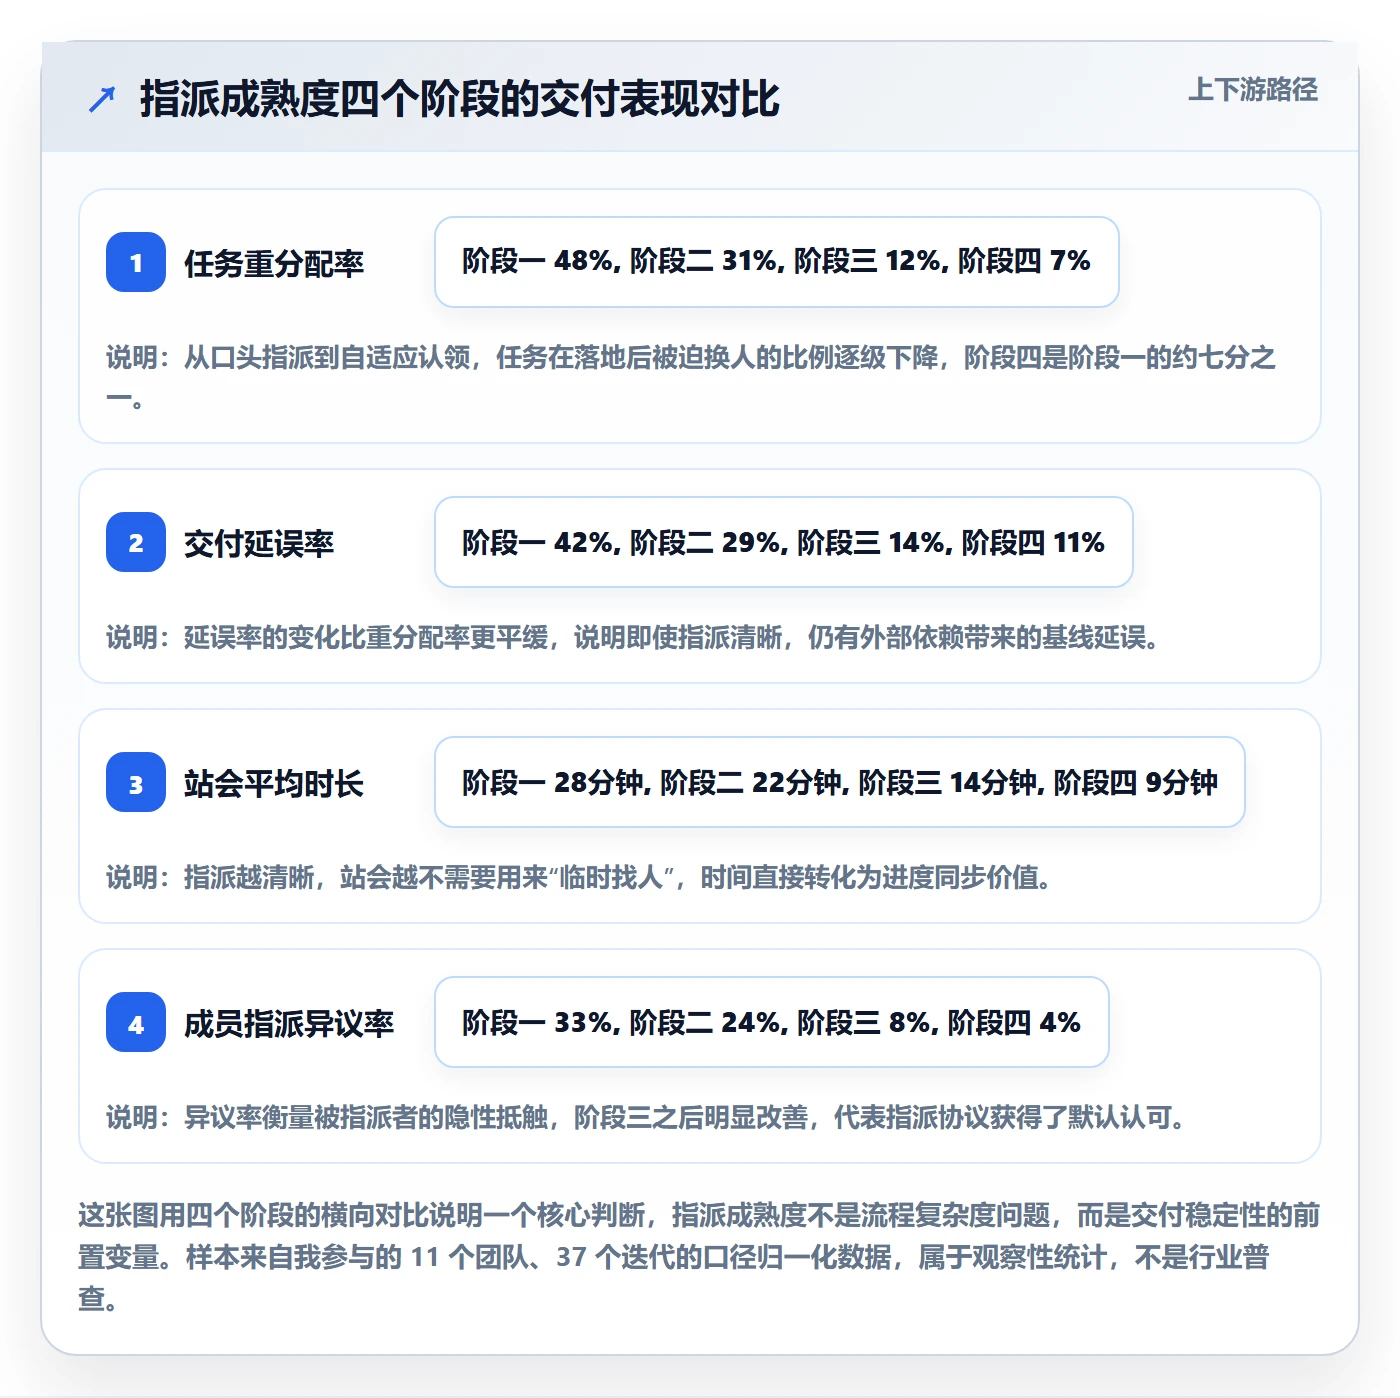Click the number 3 badge
The width and height of the screenshot is (1400, 1398).
click(136, 782)
